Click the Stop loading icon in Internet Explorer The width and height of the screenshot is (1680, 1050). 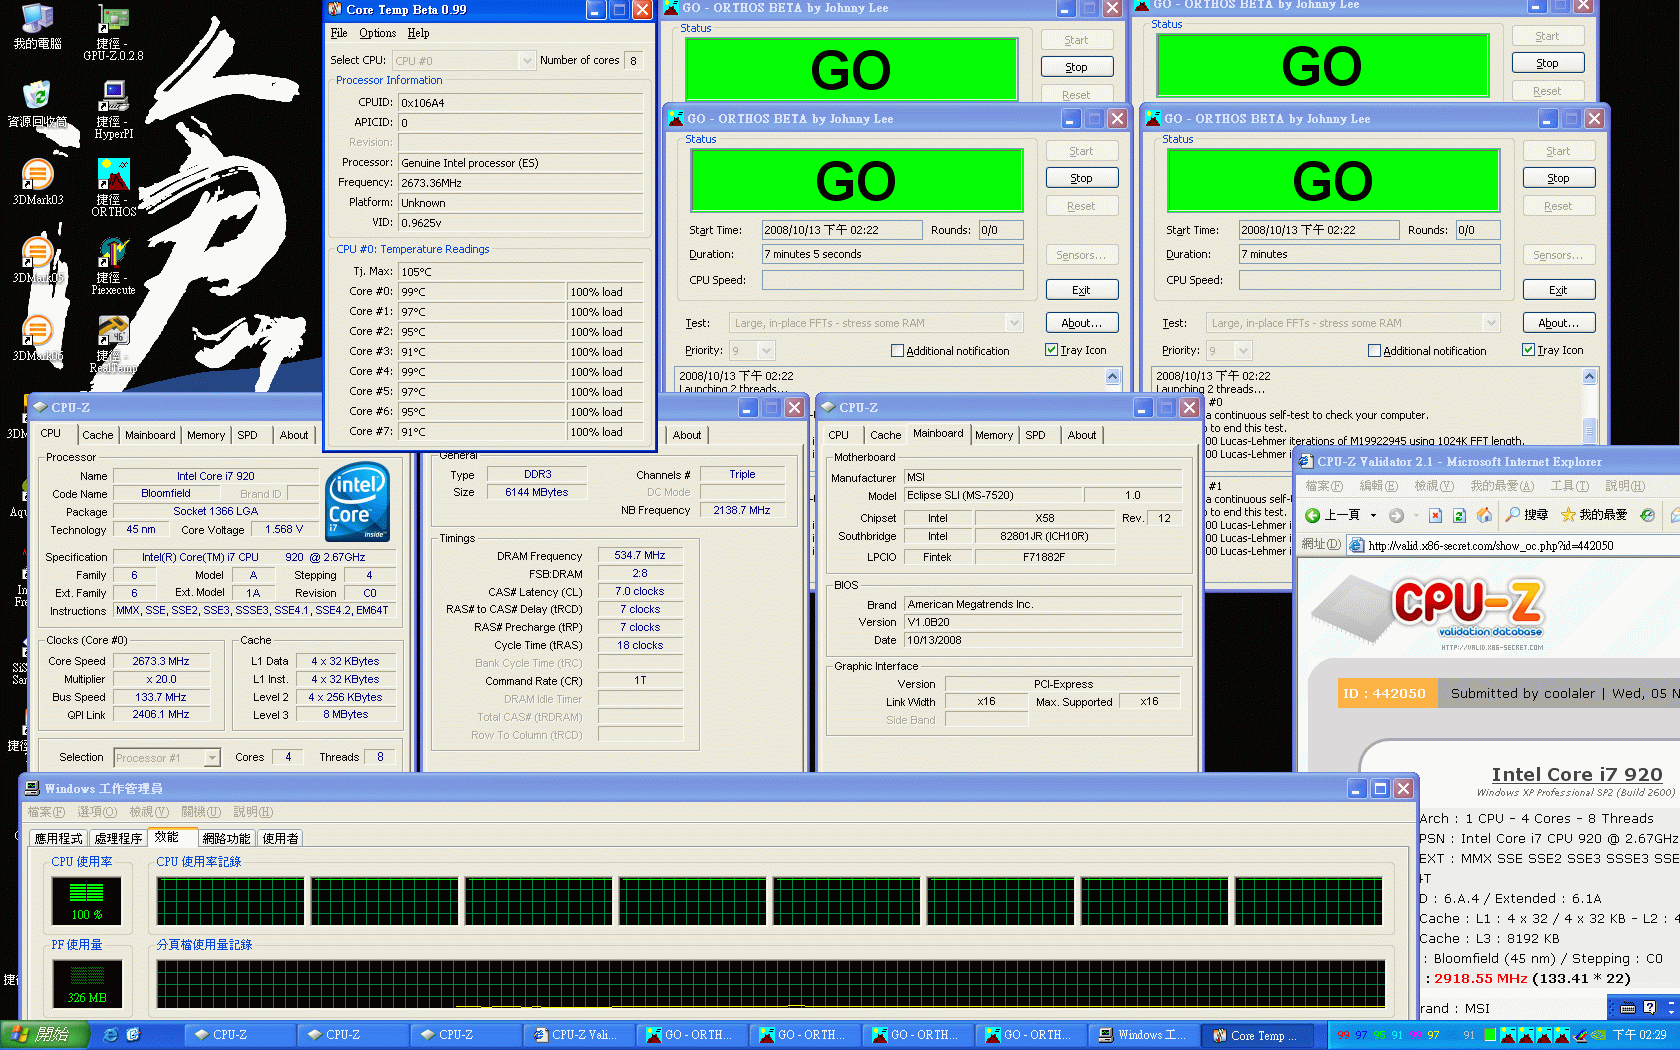pyautogui.click(x=1435, y=515)
